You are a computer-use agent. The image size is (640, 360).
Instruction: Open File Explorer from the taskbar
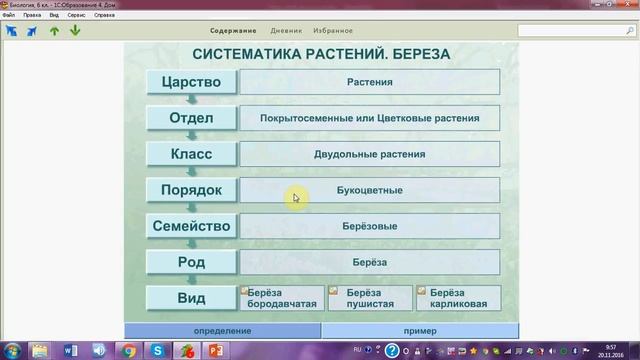point(40,351)
